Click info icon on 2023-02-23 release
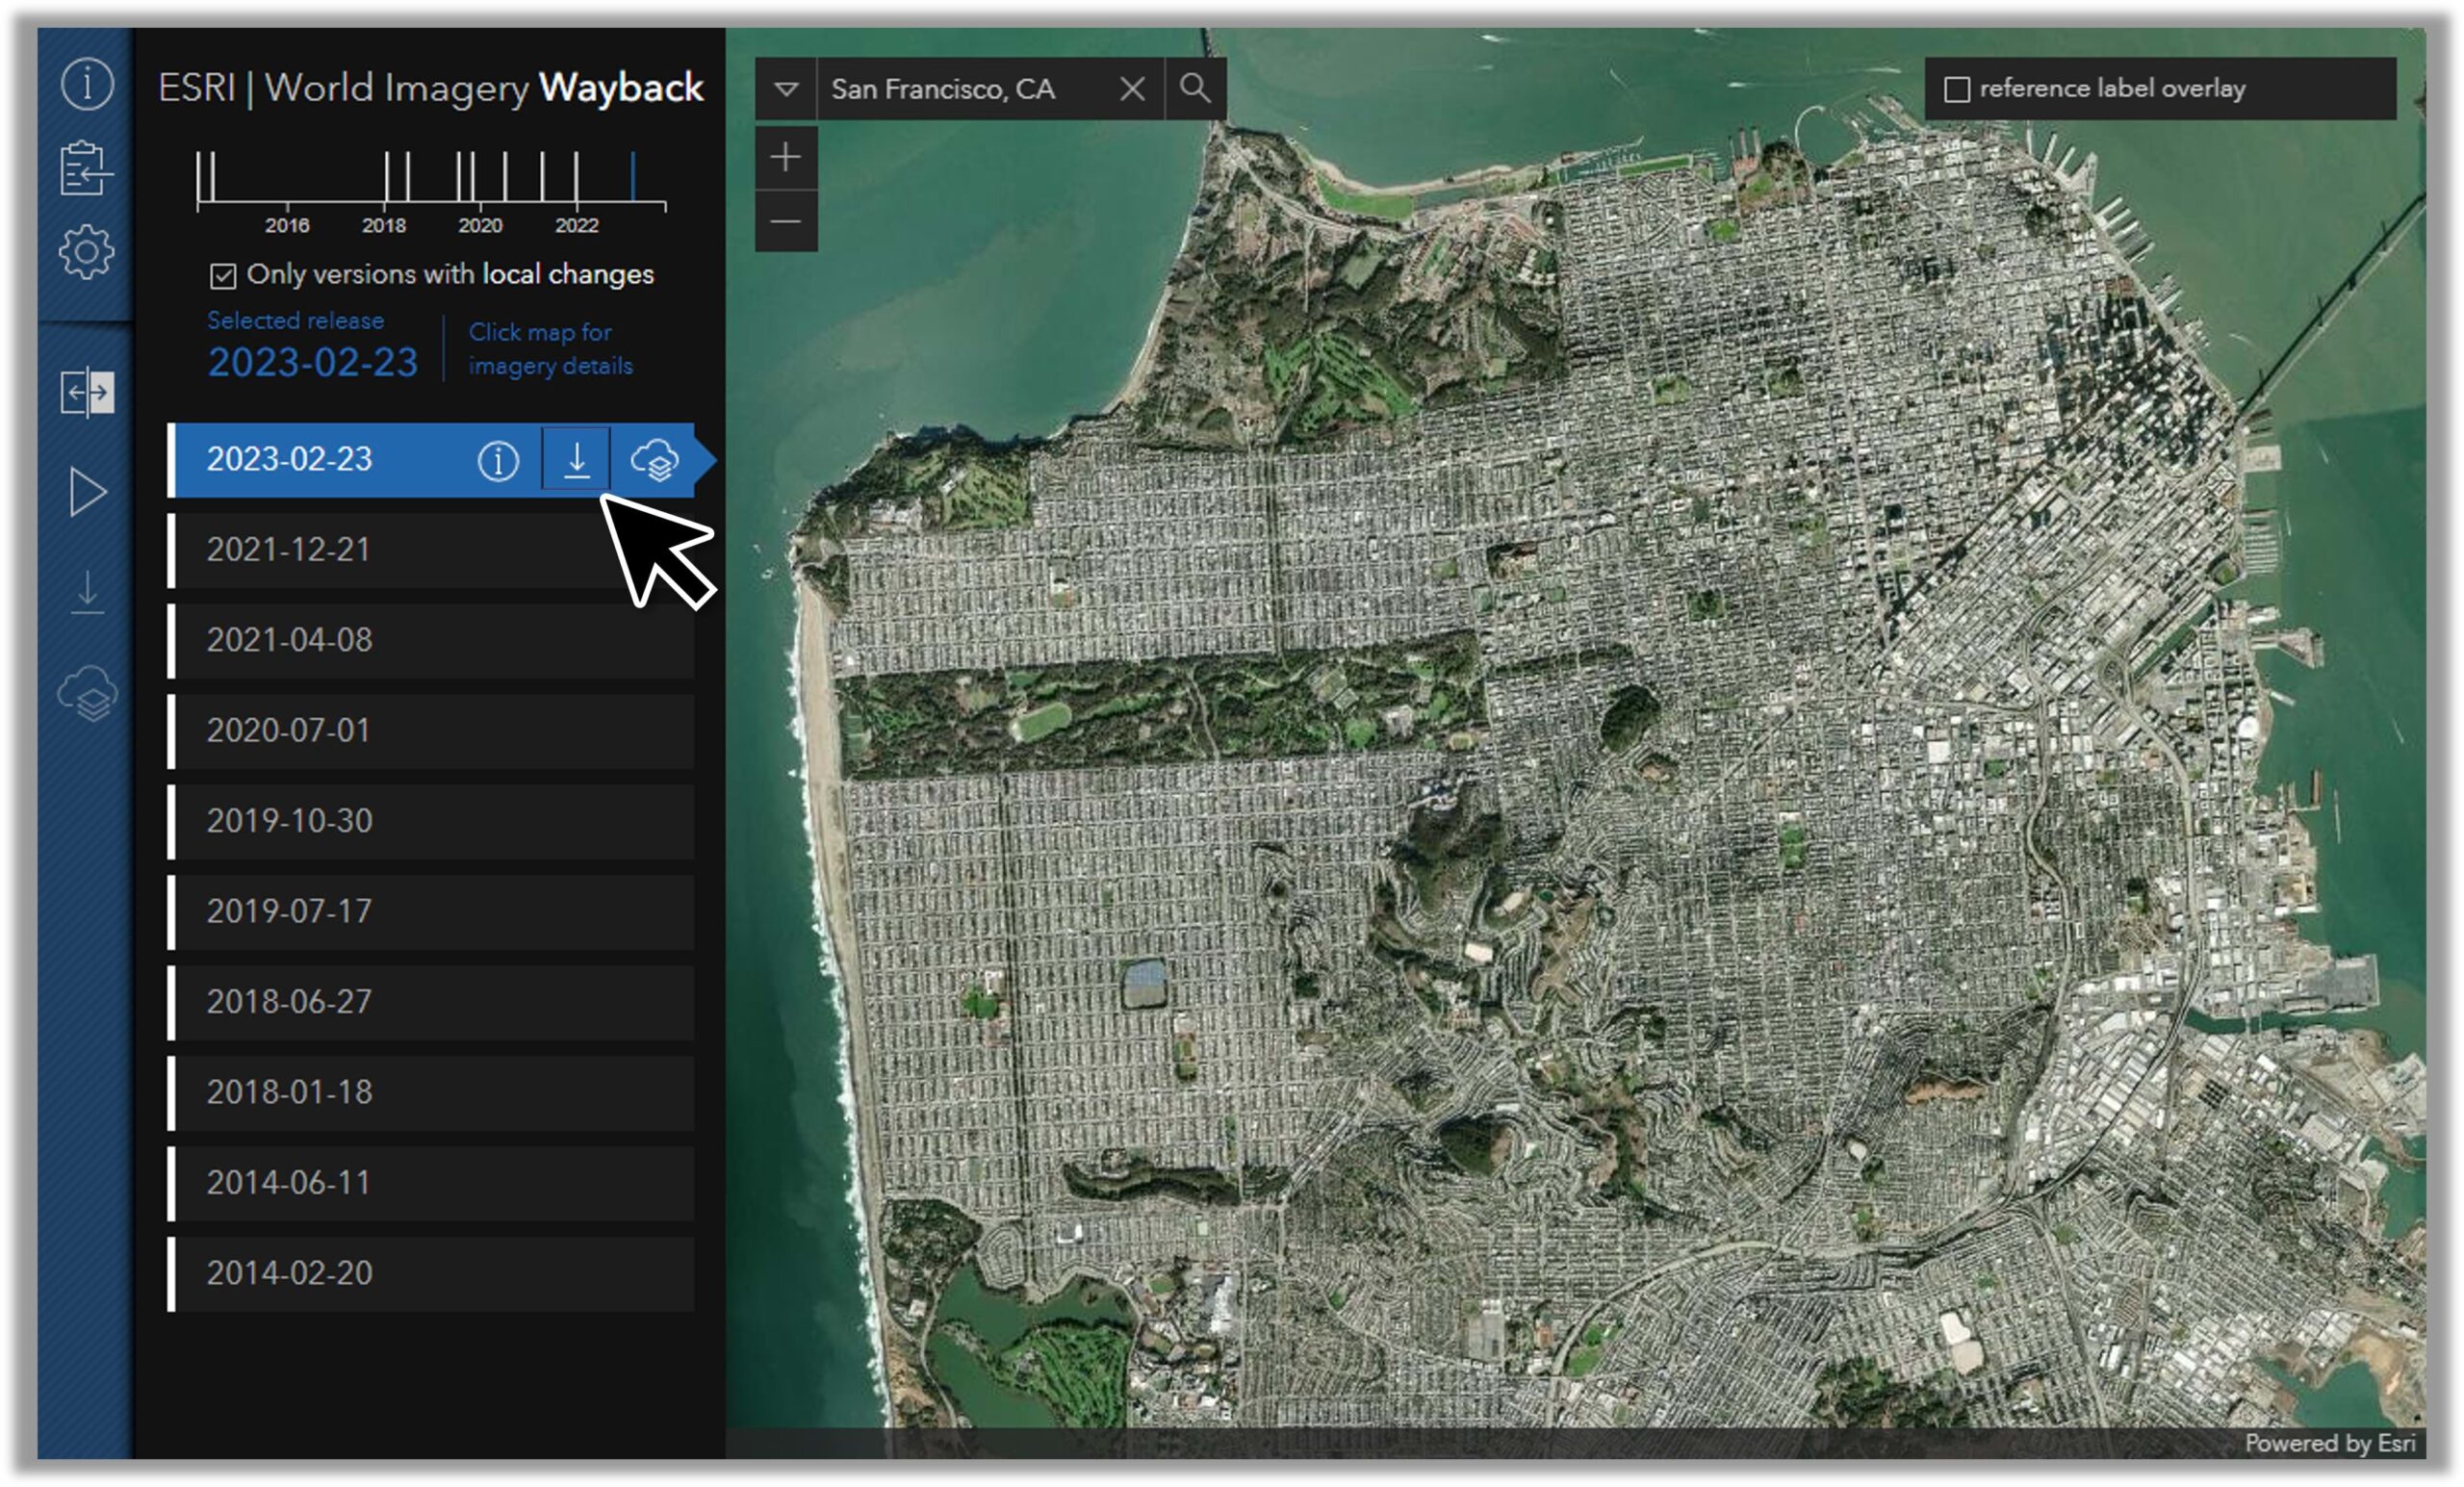2464x1487 pixels. coord(497,461)
